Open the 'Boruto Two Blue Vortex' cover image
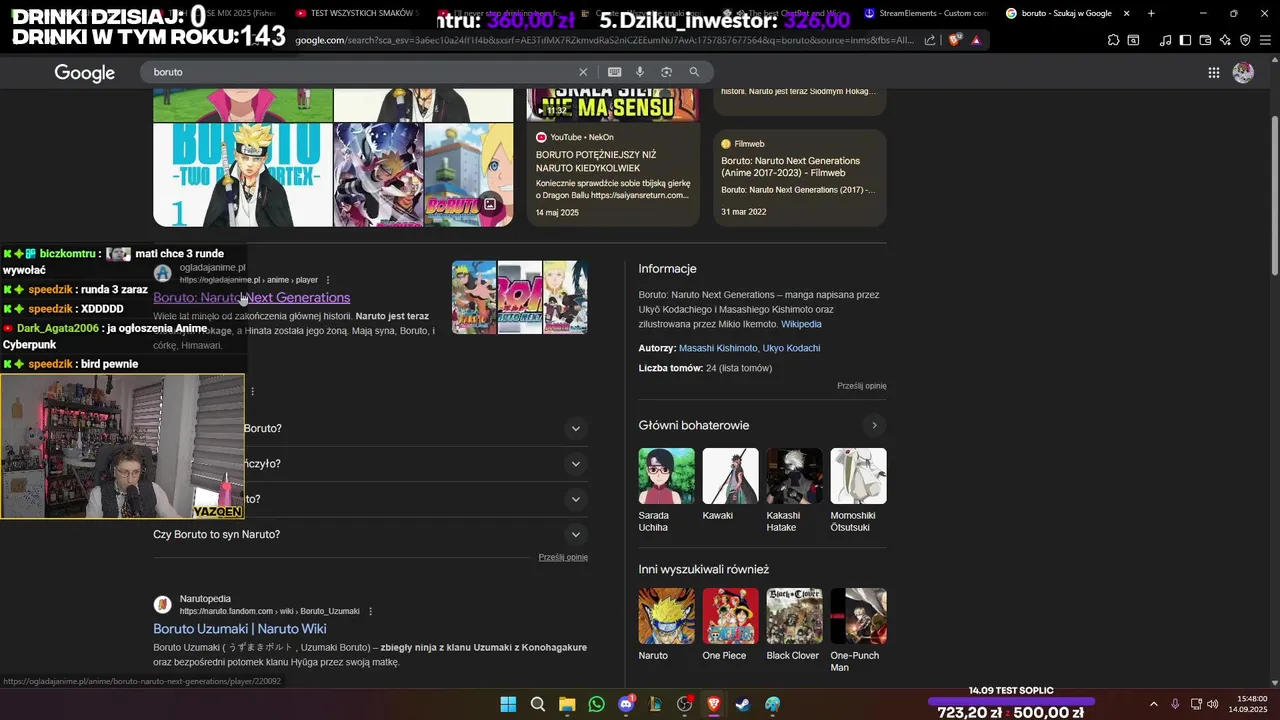Image resolution: width=1280 pixels, height=720 pixels. (x=243, y=175)
